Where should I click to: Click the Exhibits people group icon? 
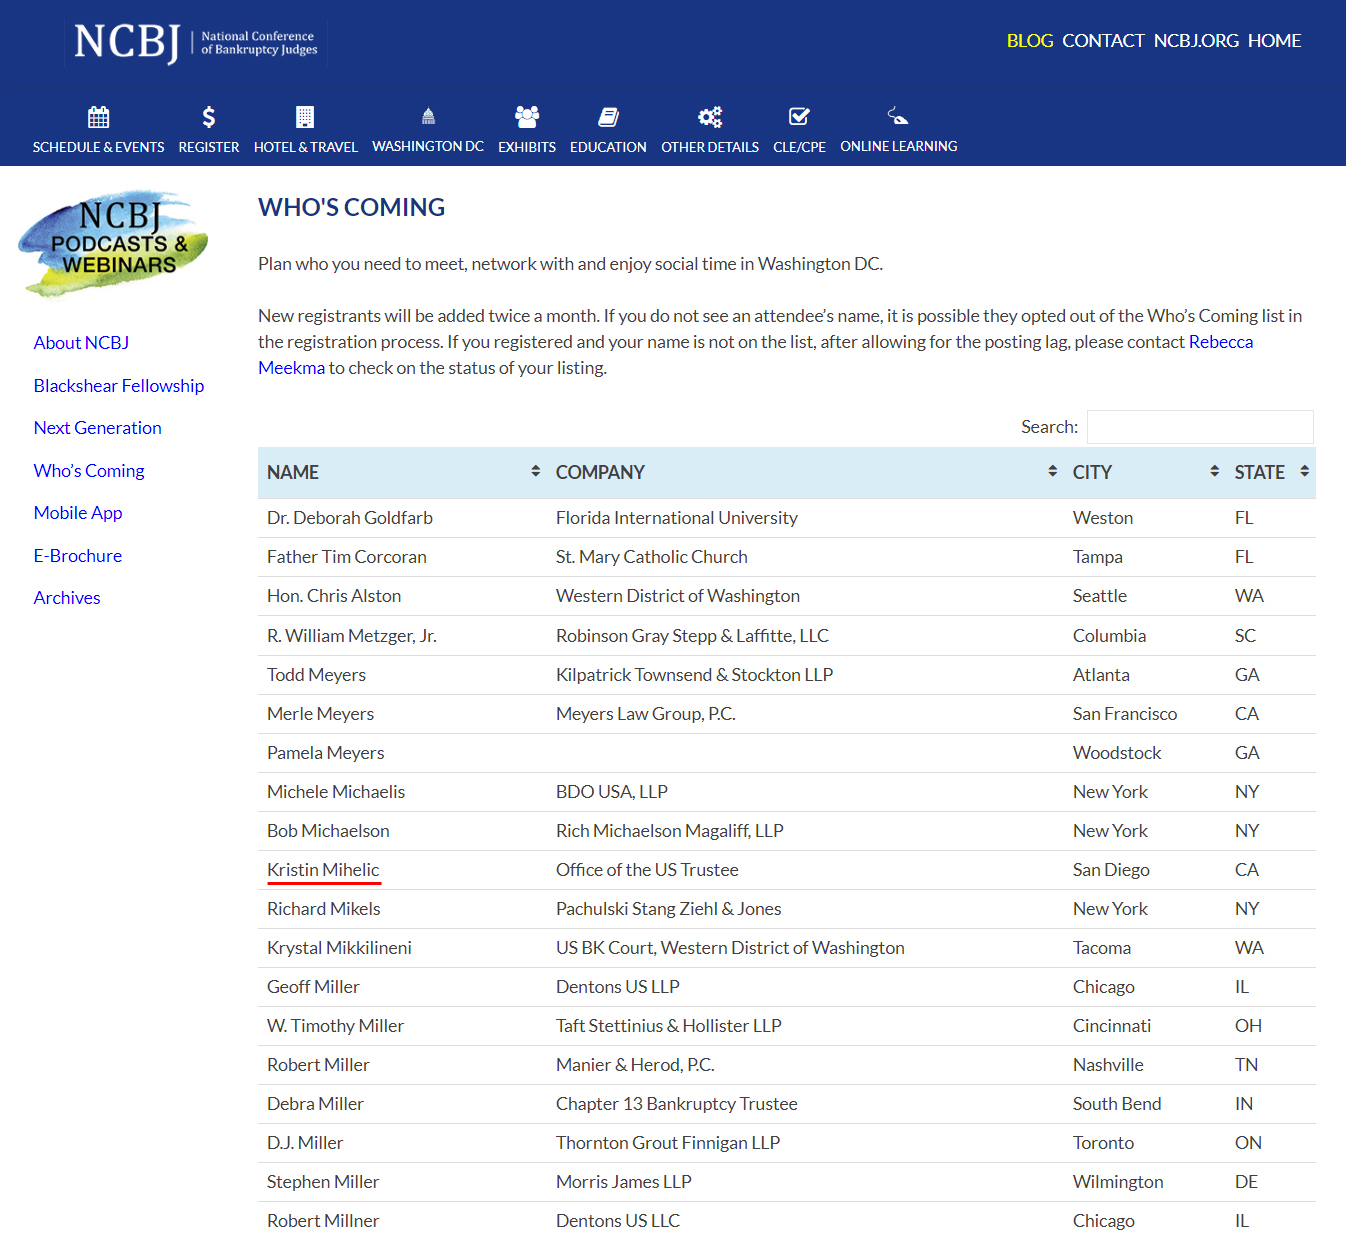tap(527, 117)
